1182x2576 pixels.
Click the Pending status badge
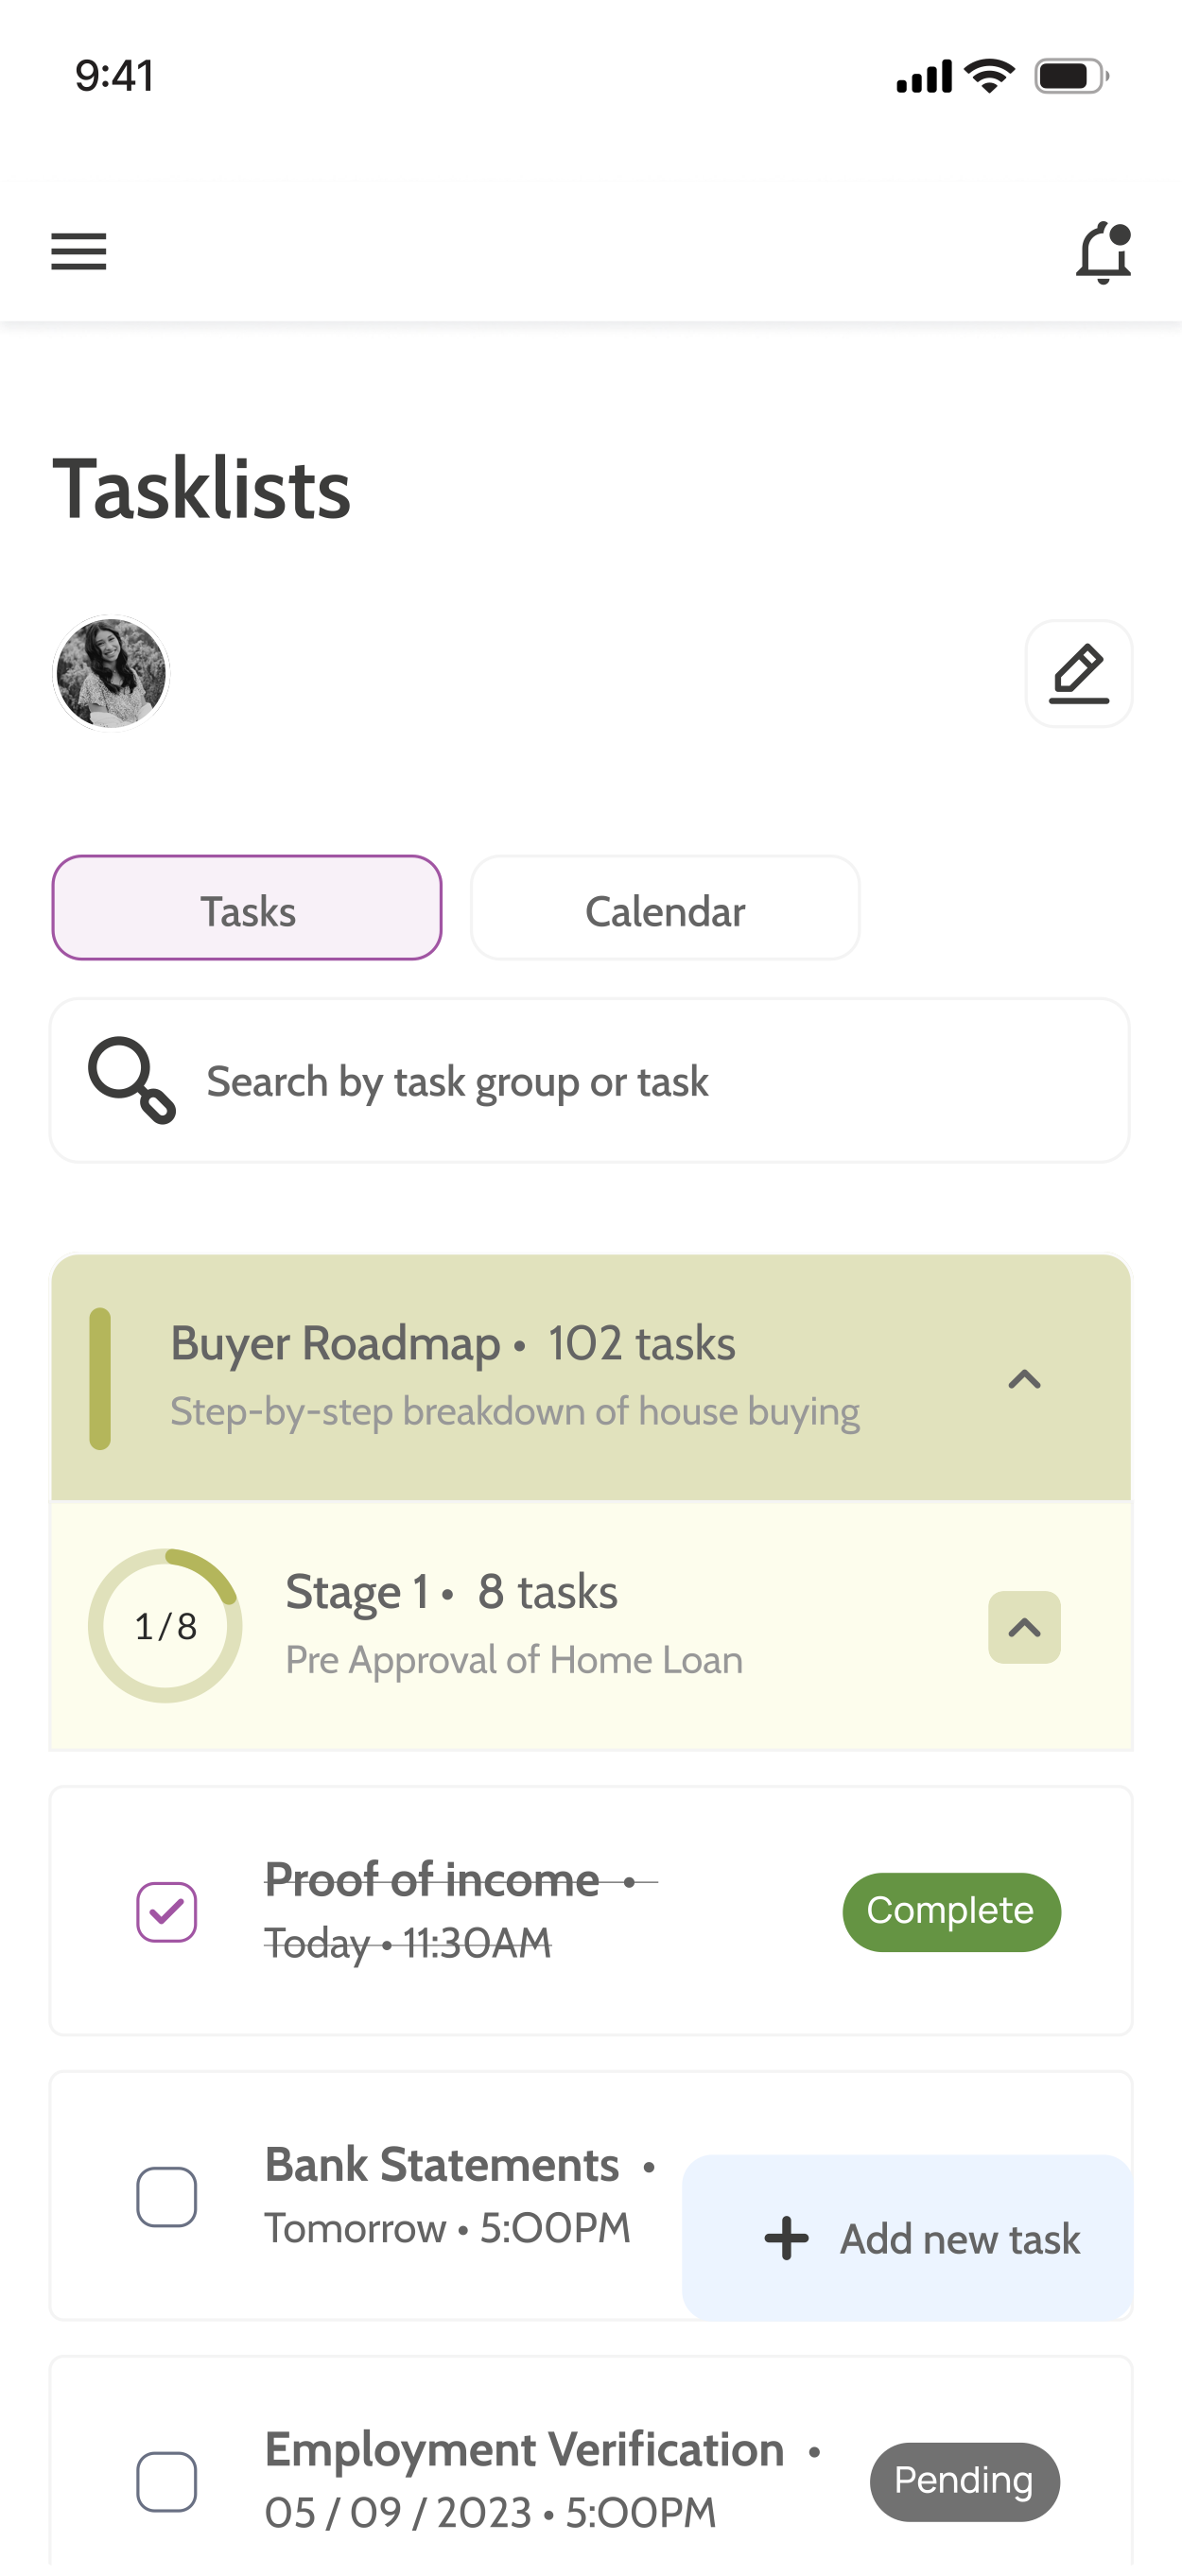pos(964,2481)
